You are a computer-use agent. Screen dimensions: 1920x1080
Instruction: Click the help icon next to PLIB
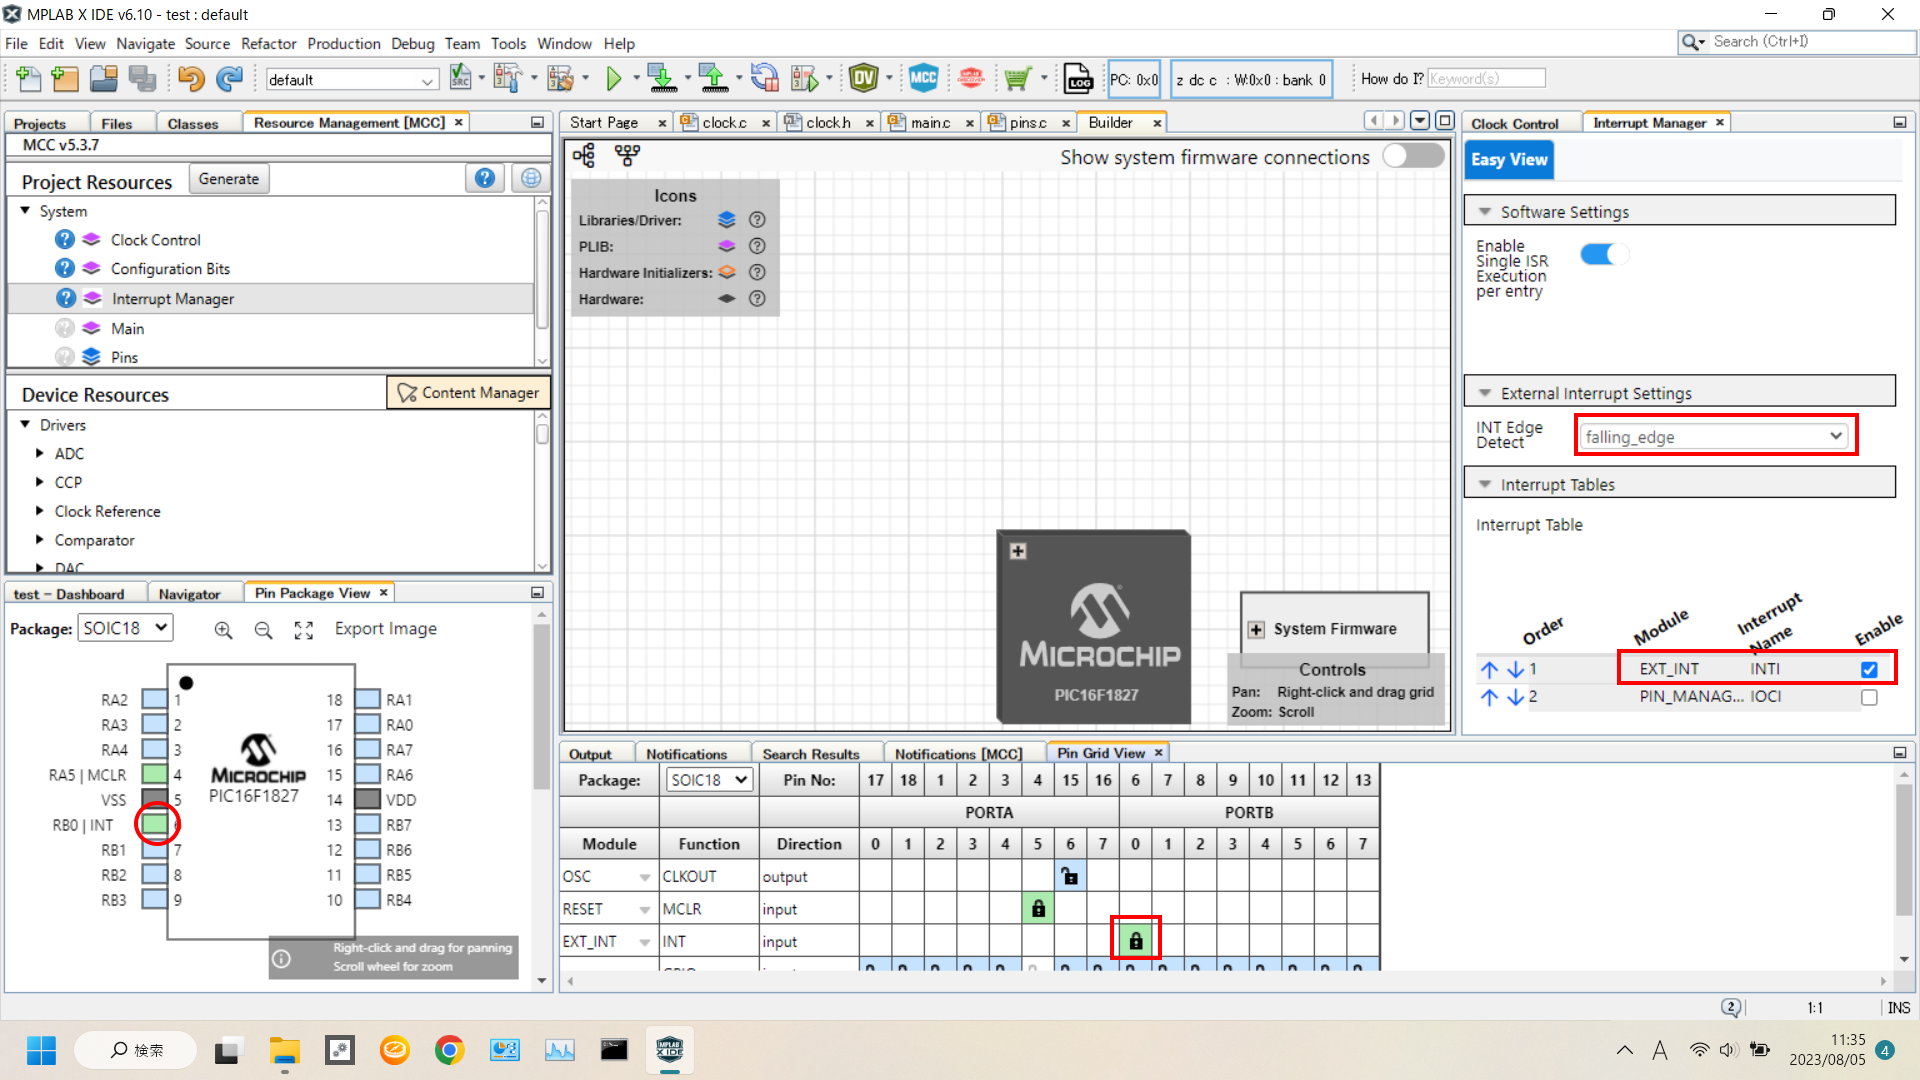point(757,246)
